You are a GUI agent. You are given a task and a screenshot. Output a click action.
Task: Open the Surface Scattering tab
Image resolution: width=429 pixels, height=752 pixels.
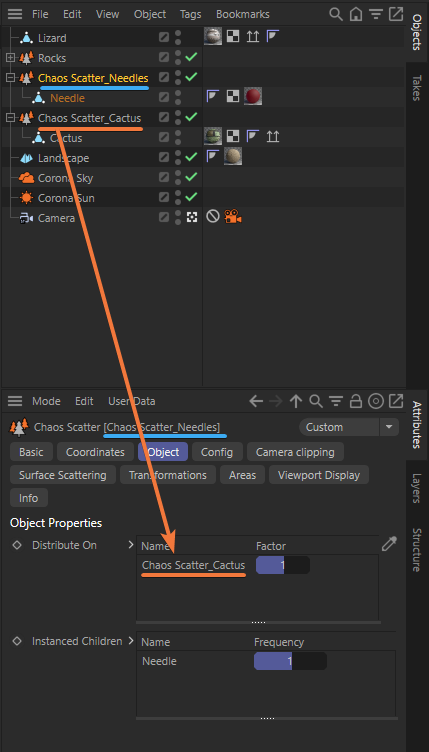(63, 475)
